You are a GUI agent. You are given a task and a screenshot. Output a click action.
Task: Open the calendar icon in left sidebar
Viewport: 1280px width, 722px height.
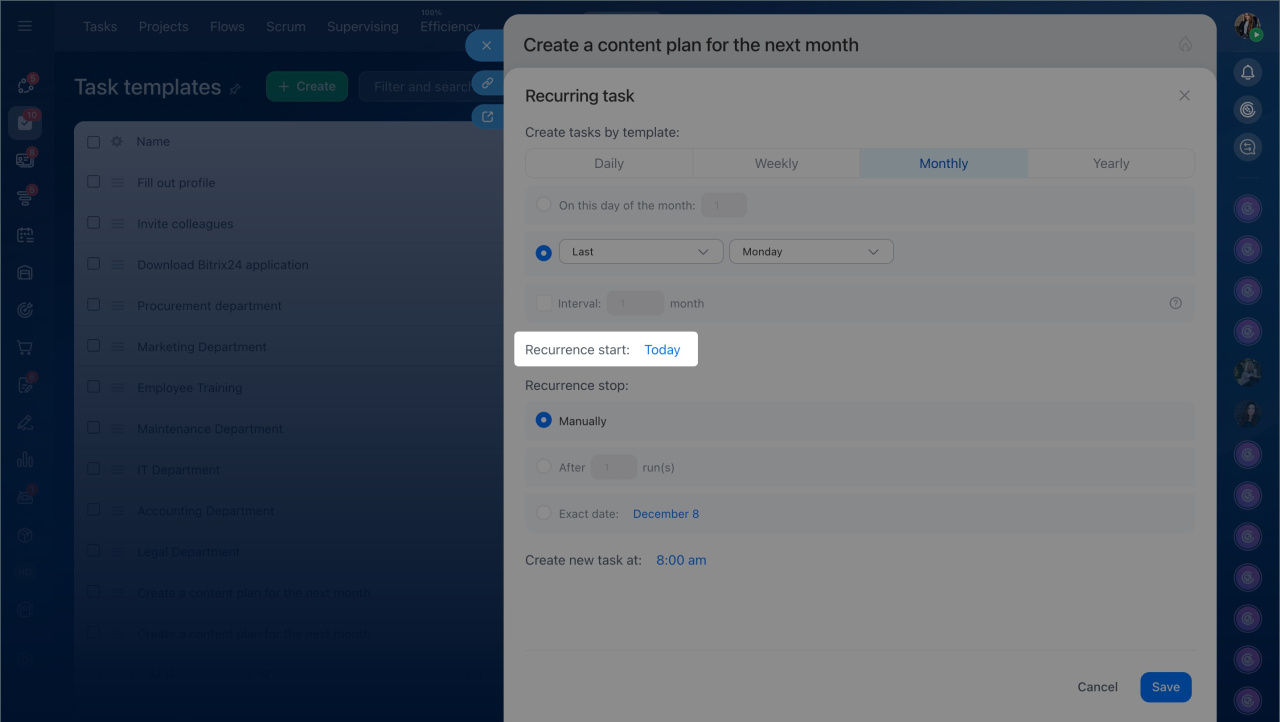click(x=25, y=235)
